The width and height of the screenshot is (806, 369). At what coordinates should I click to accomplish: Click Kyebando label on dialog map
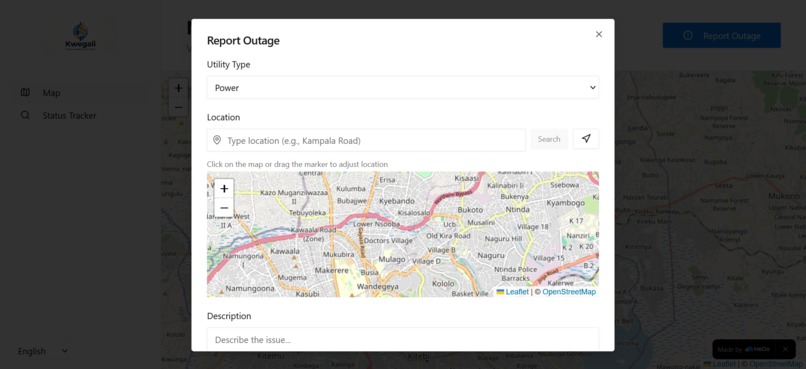398,200
